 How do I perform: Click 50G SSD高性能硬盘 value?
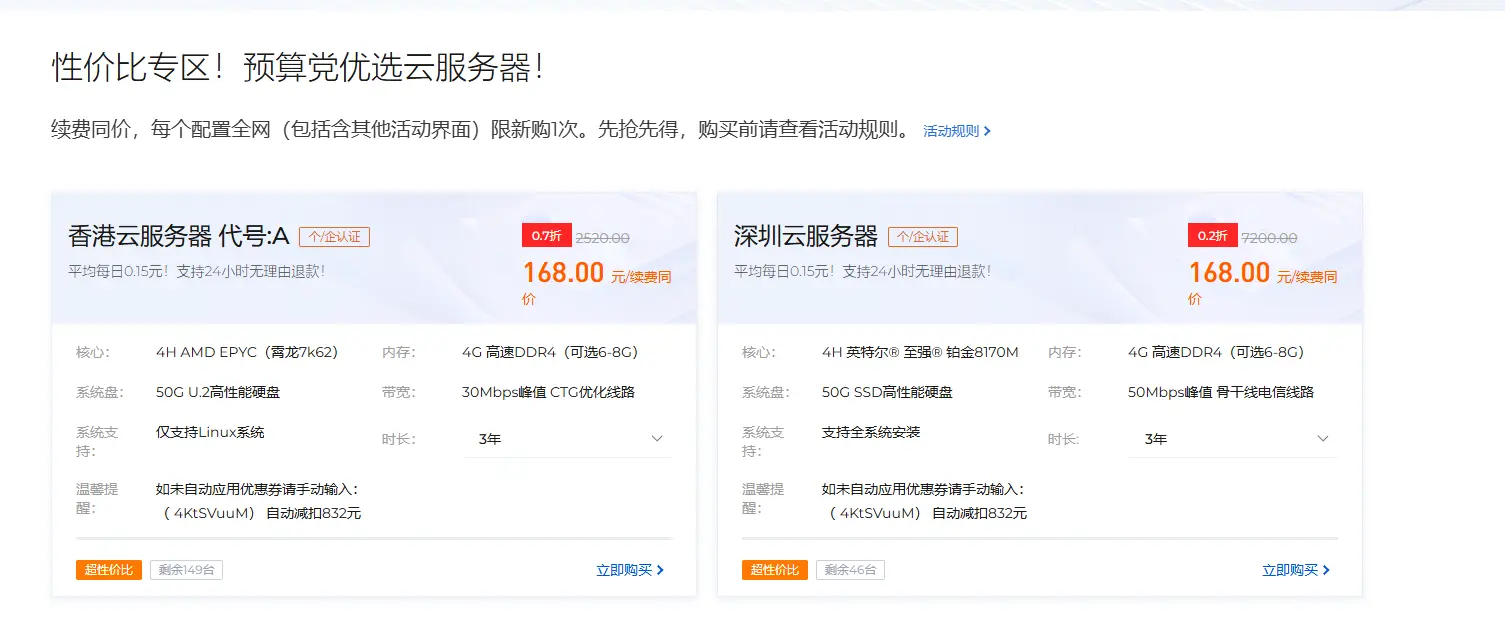(887, 392)
